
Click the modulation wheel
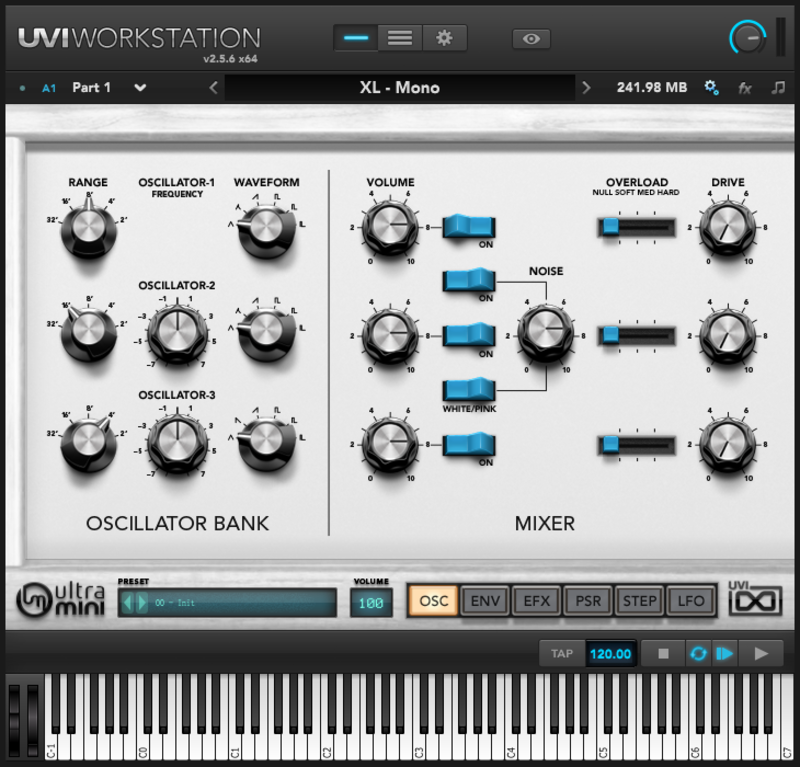click(x=33, y=720)
